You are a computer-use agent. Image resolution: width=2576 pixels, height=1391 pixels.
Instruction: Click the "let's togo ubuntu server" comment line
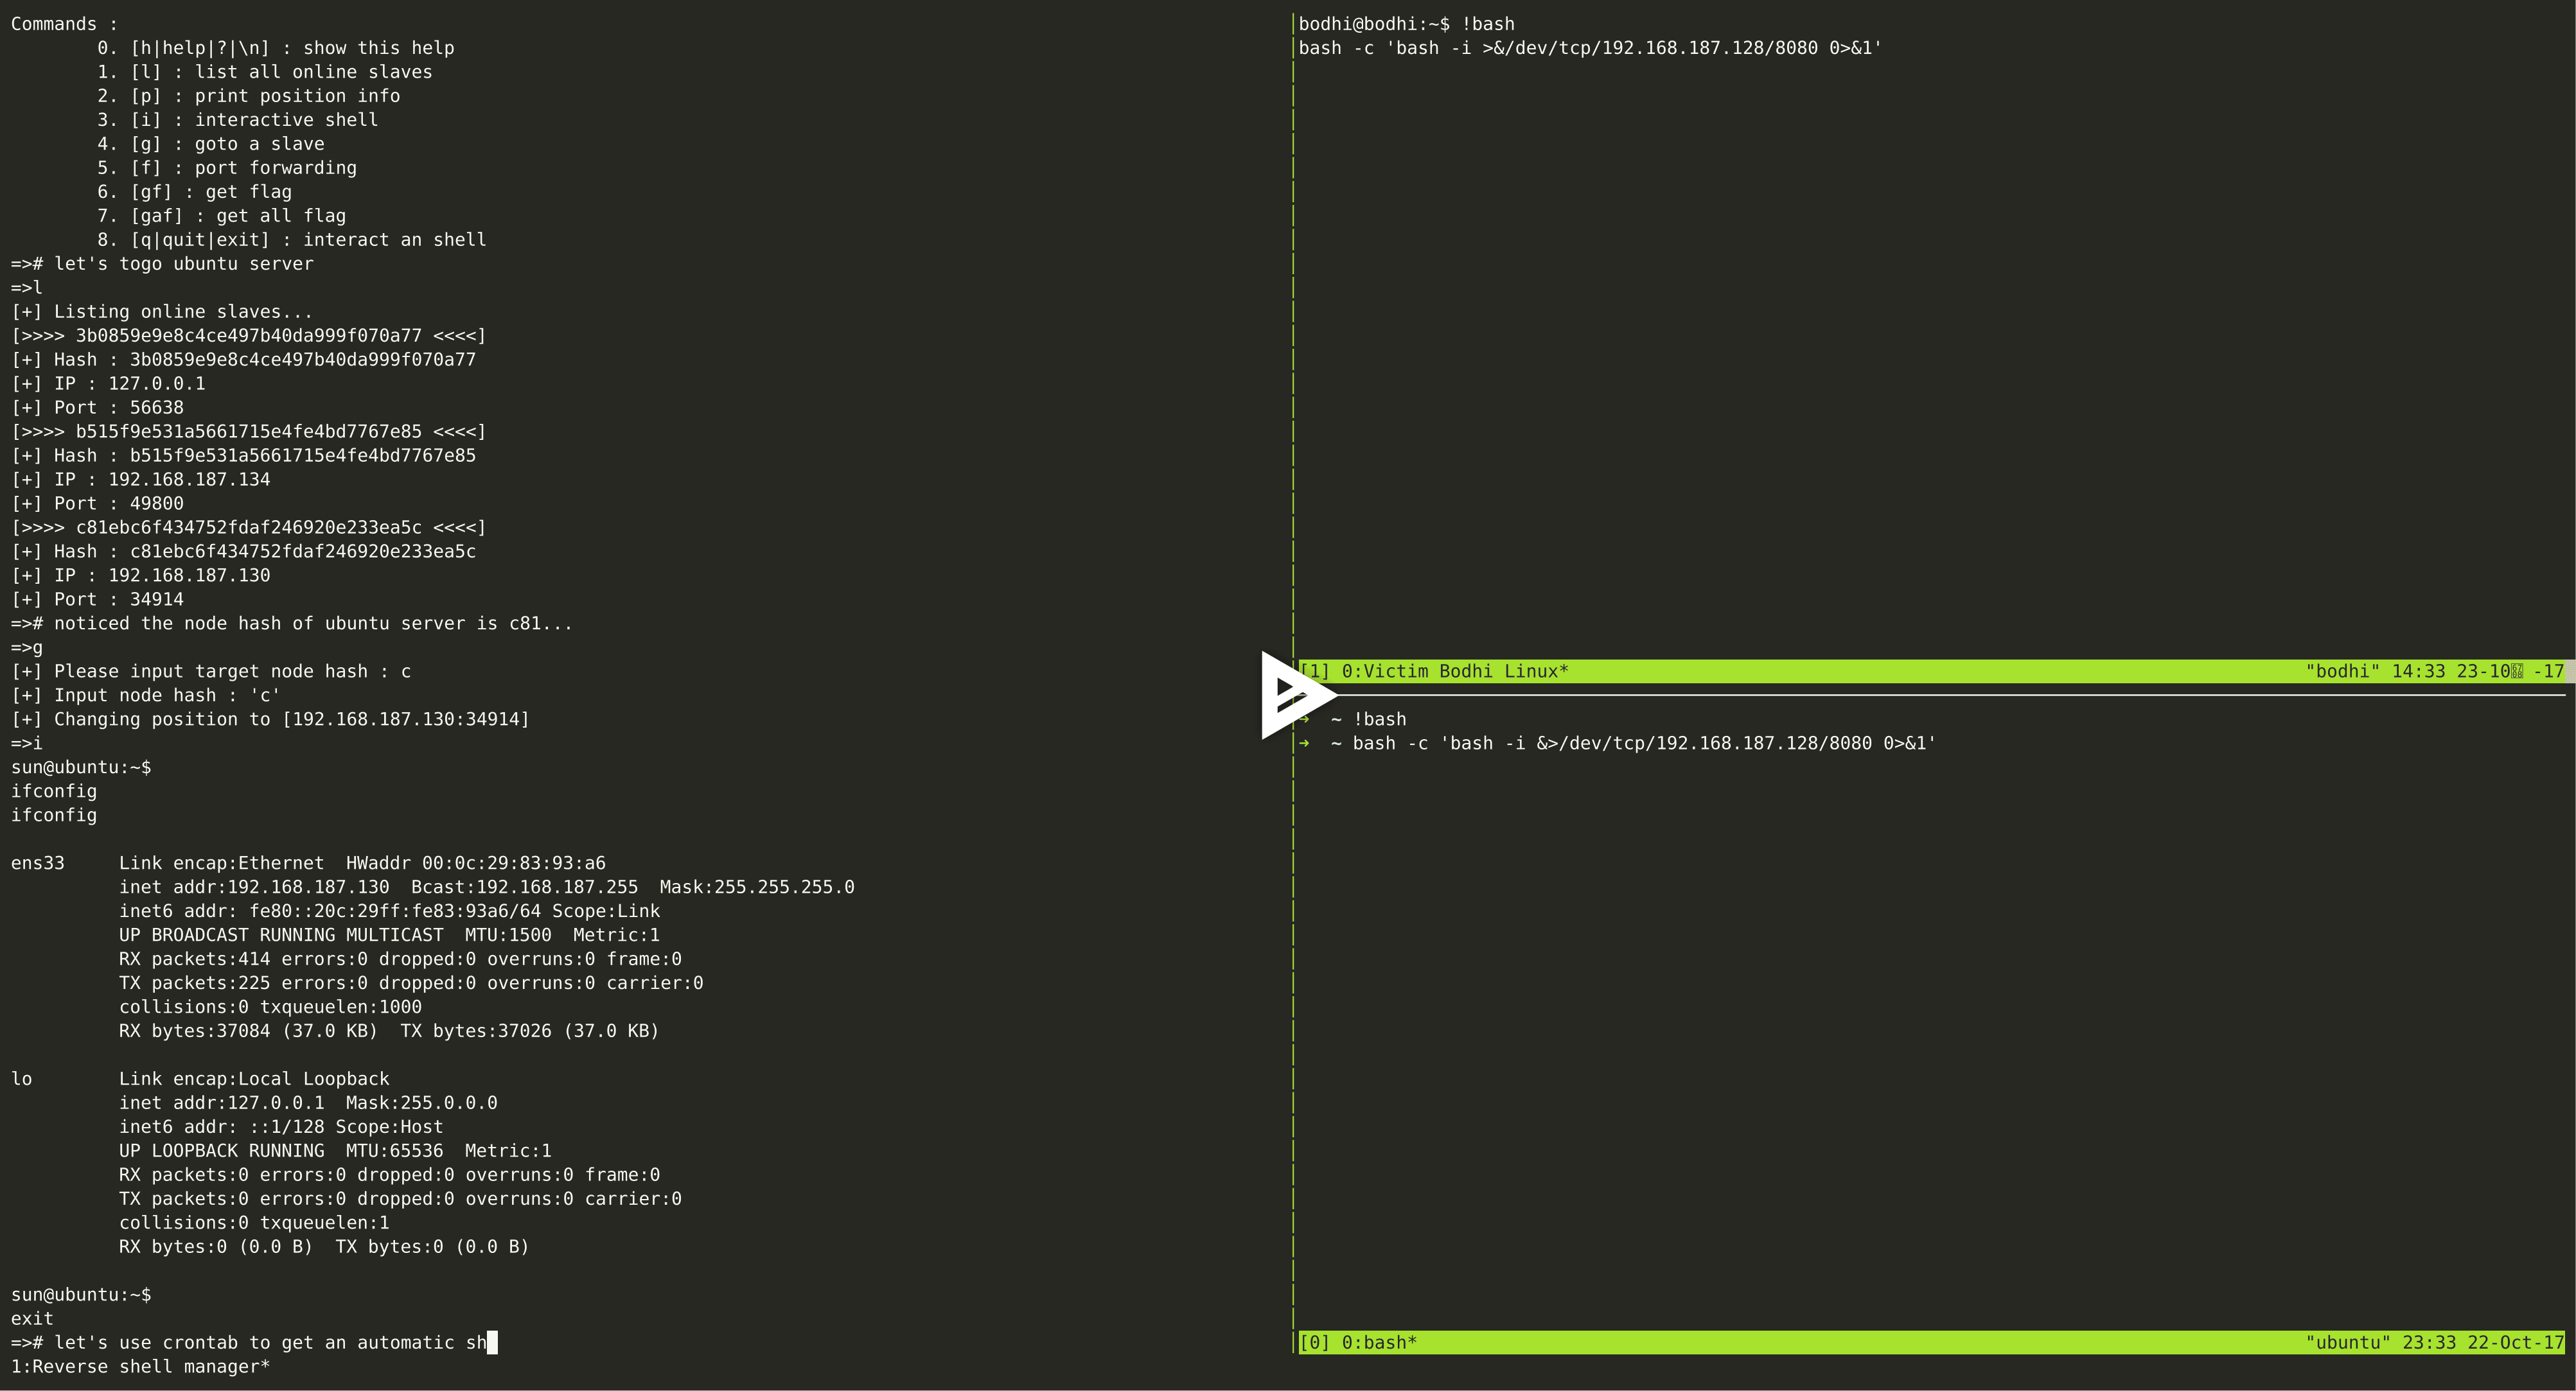coord(162,264)
